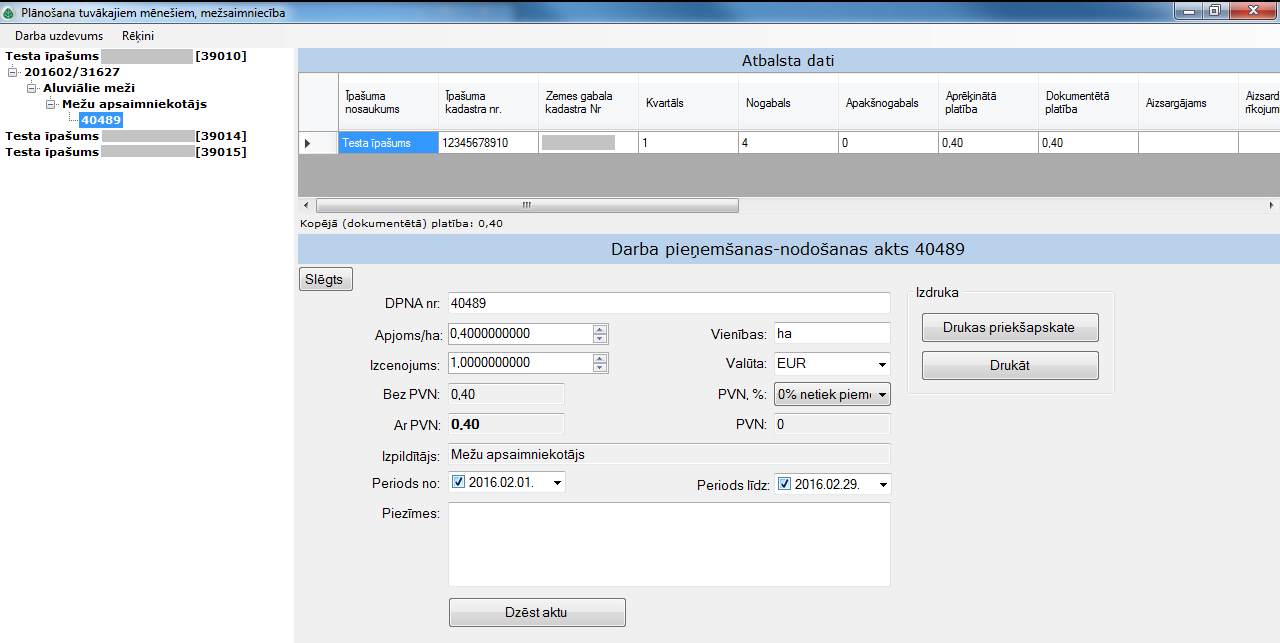Open the PVN, % dropdown
Screen dimensions: 1280x643
[882, 395]
